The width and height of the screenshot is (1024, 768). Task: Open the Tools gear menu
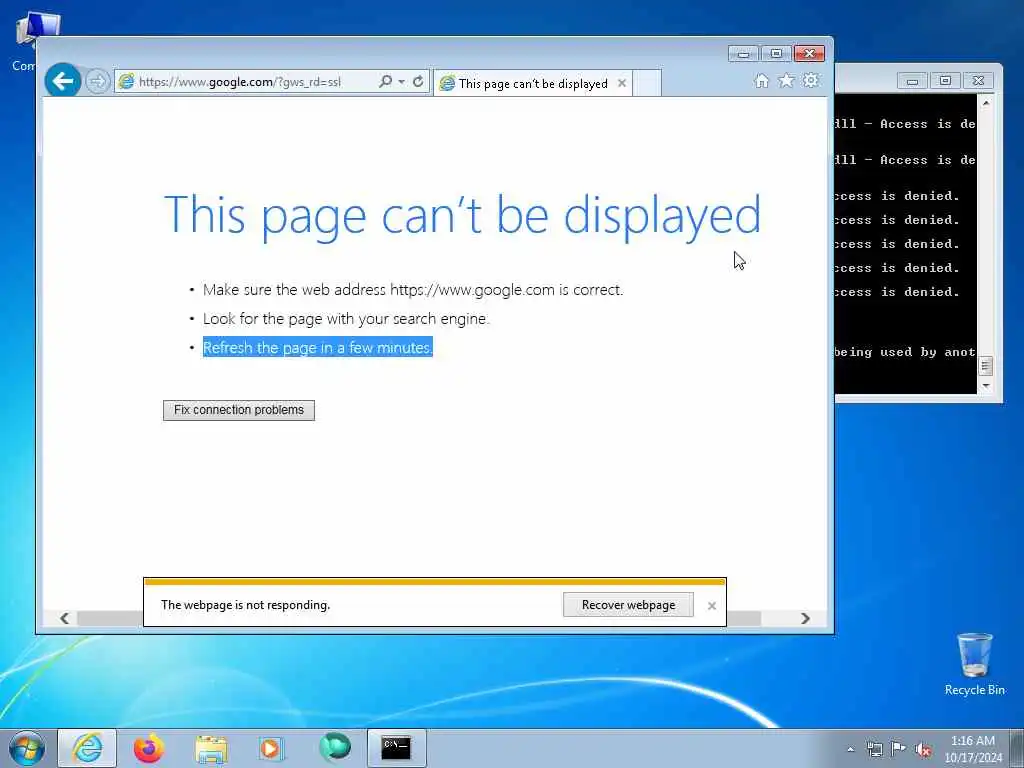(x=810, y=80)
